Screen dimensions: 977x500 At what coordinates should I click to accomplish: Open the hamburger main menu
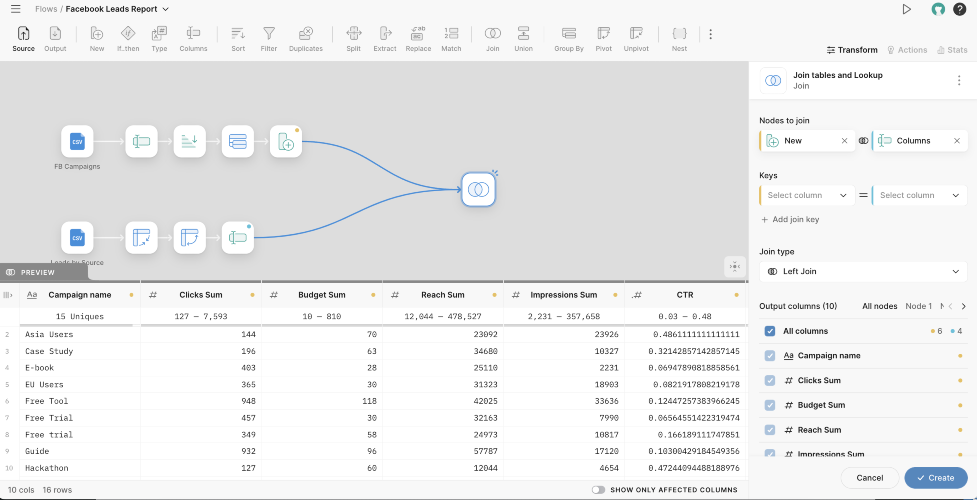pos(16,9)
